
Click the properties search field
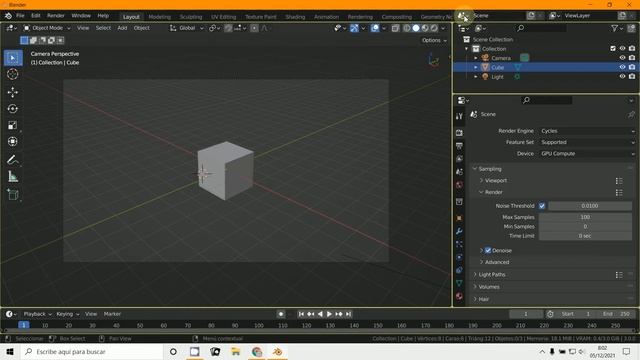point(547,100)
